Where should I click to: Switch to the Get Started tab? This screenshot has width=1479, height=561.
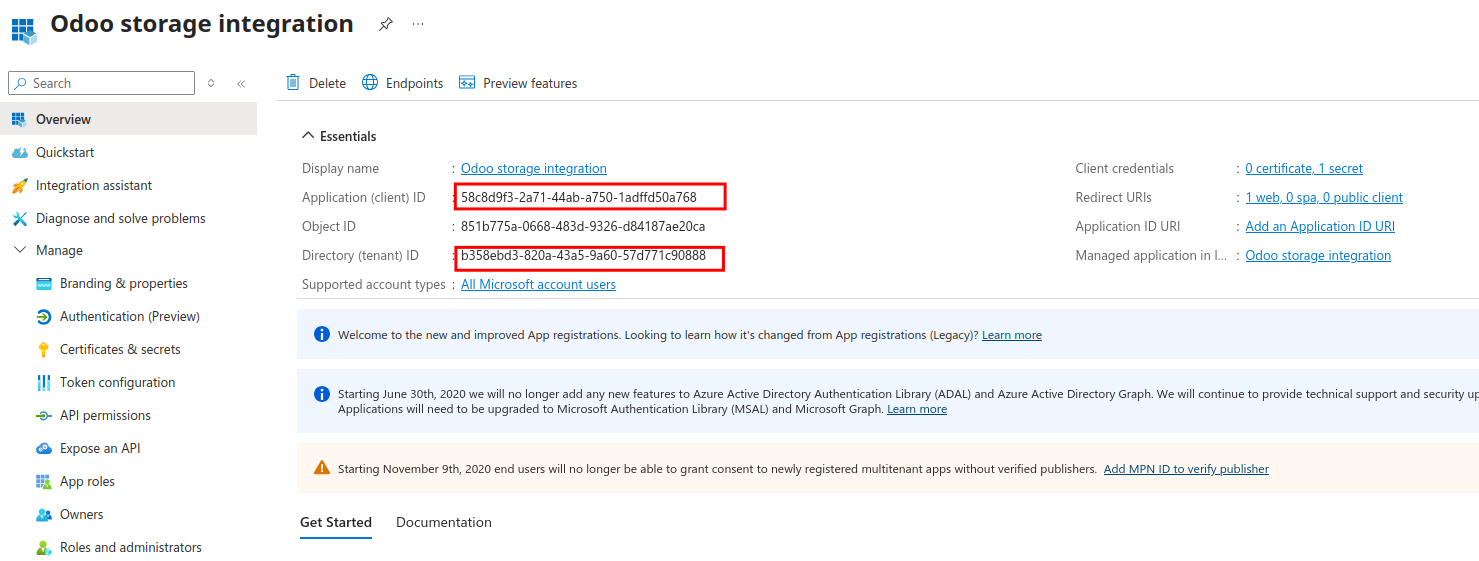click(x=336, y=522)
